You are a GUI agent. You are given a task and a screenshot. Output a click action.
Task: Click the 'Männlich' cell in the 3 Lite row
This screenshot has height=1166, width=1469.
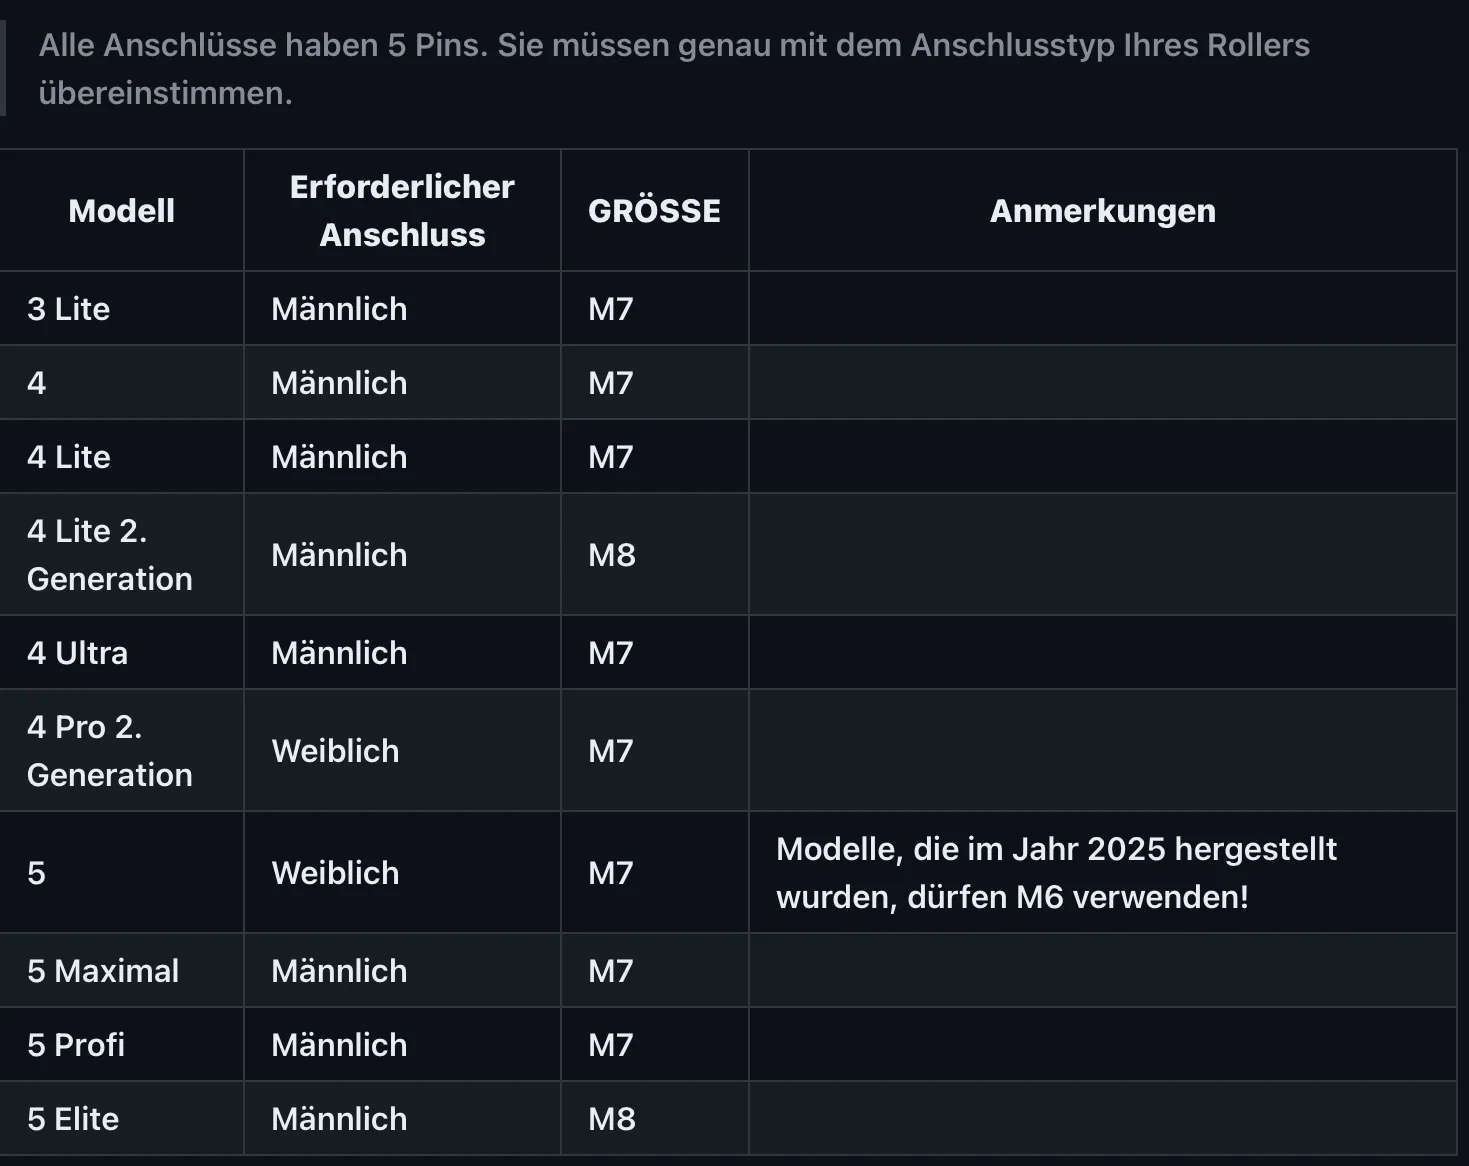(x=339, y=309)
